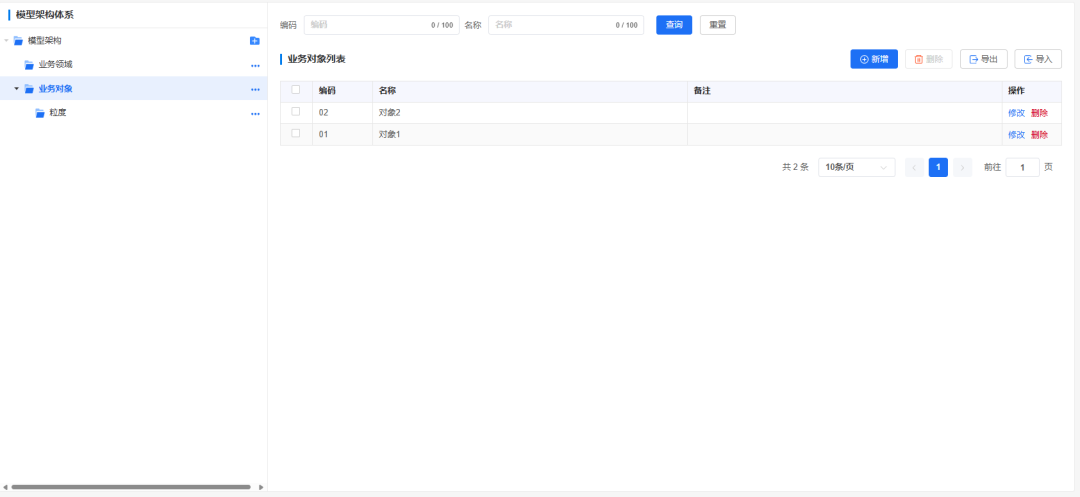
Task: Click 删除 link for 对象1
Action: pyautogui.click(x=1039, y=135)
